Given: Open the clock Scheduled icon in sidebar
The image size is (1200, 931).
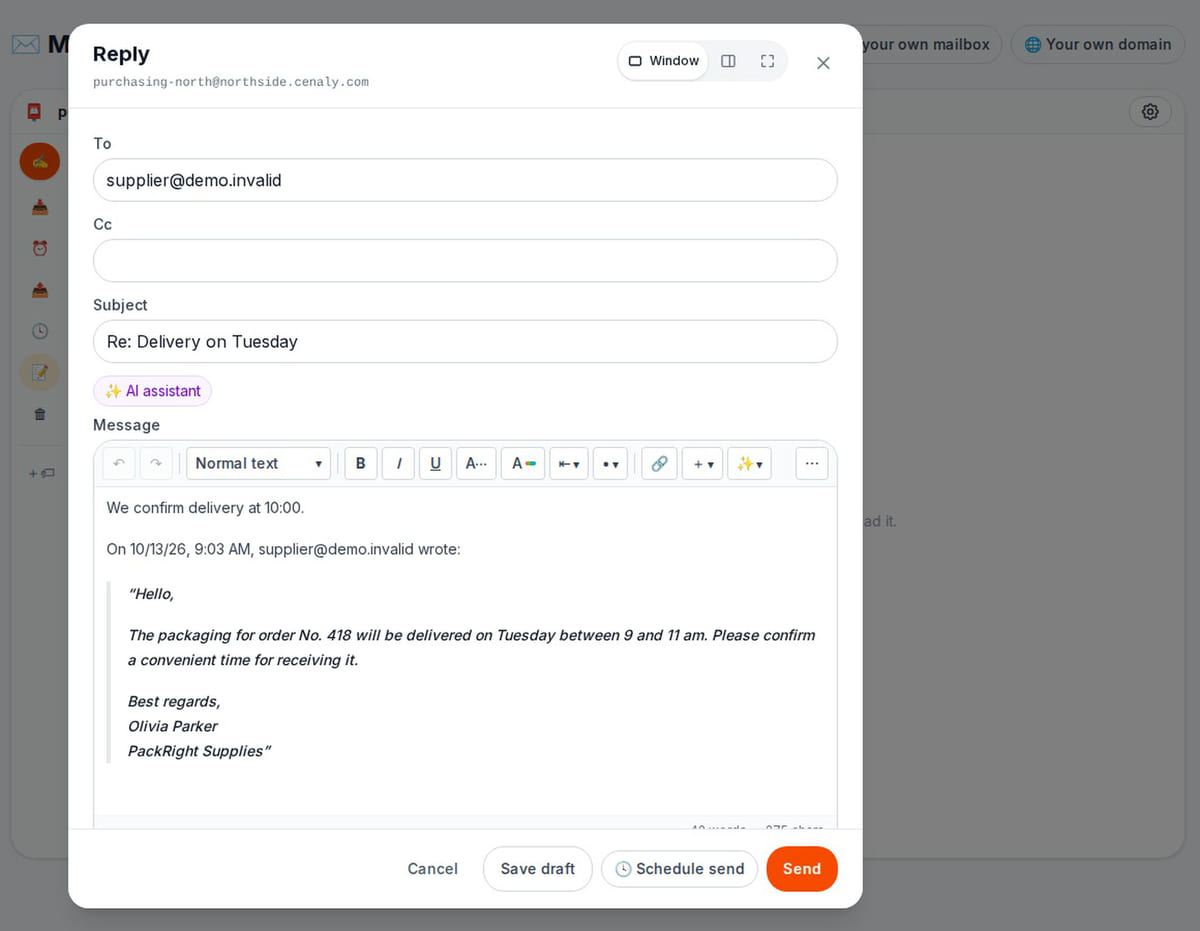Looking at the screenshot, I should (40, 331).
